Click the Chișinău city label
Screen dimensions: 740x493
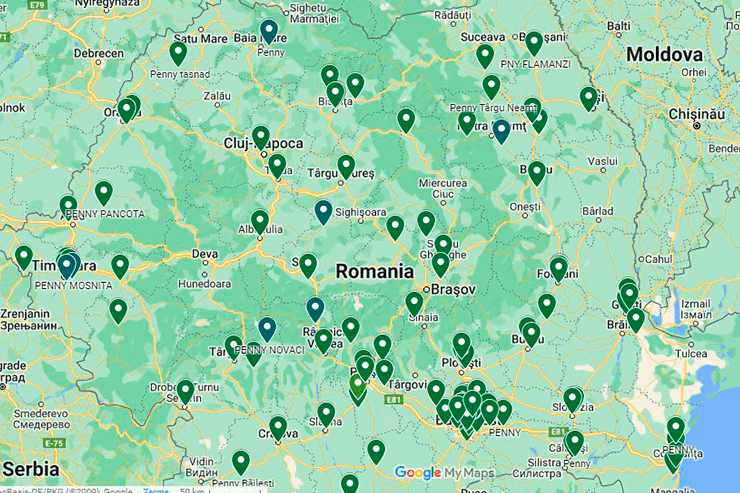[x=697, y=114]
